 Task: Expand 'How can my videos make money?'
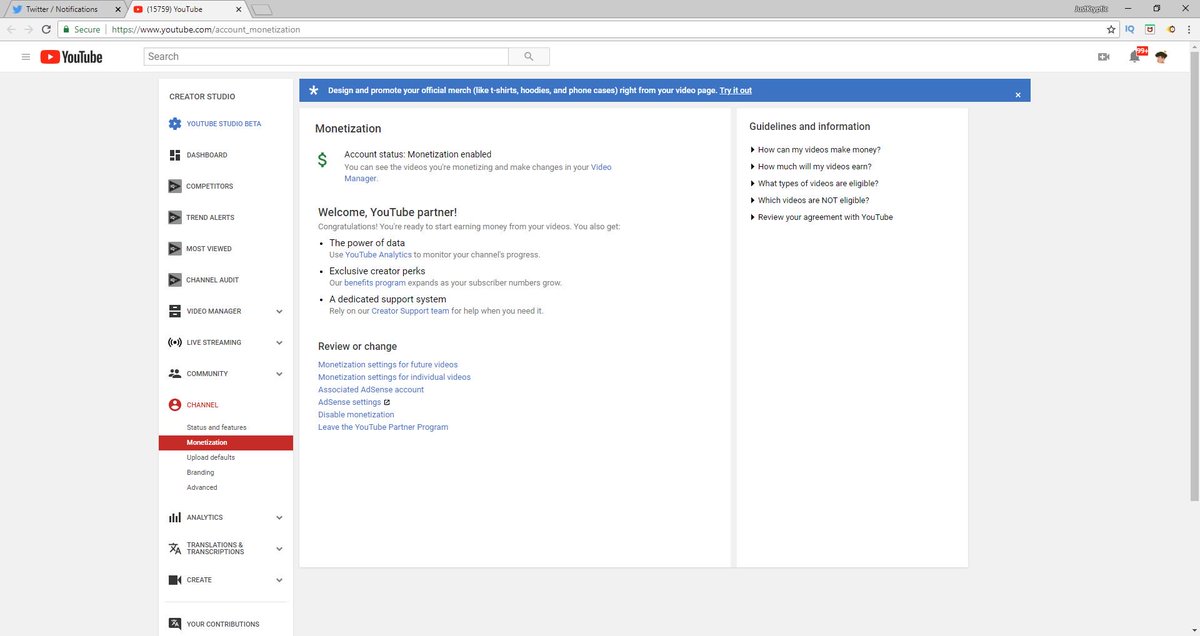coord(815,150)
